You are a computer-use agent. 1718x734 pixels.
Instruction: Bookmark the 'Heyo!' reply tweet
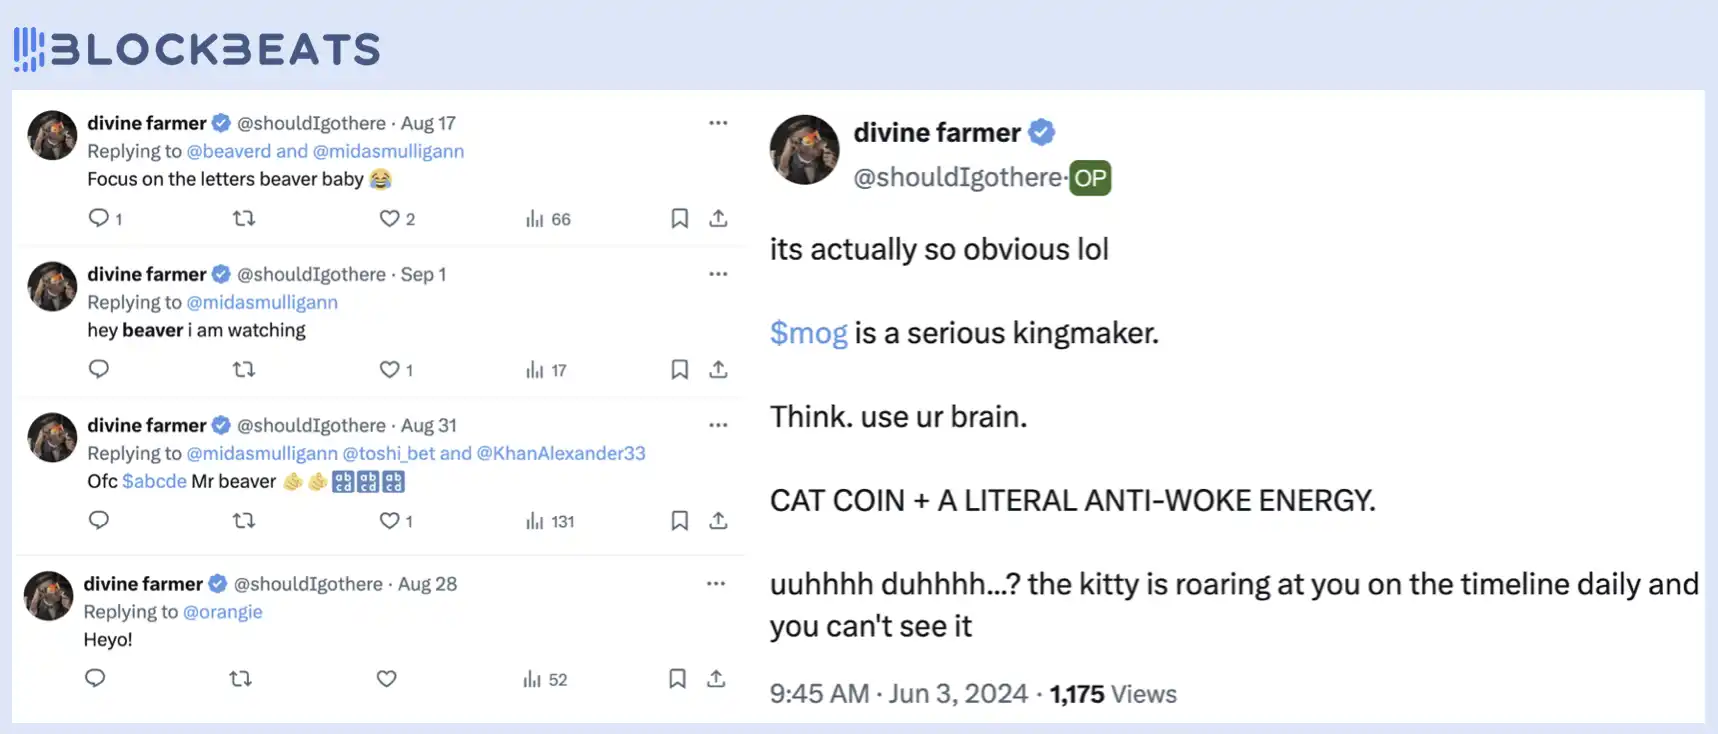[677, 679]
